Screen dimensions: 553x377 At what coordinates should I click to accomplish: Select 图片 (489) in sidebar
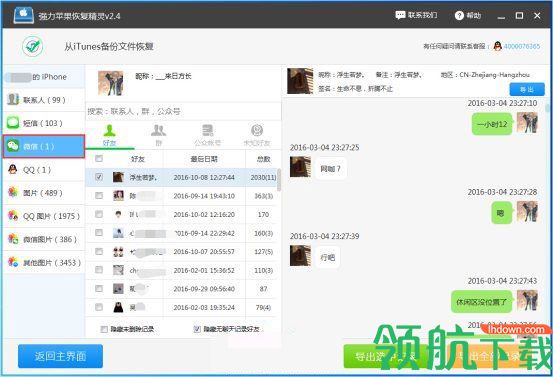pyautogui.click(x=44, y=193)
